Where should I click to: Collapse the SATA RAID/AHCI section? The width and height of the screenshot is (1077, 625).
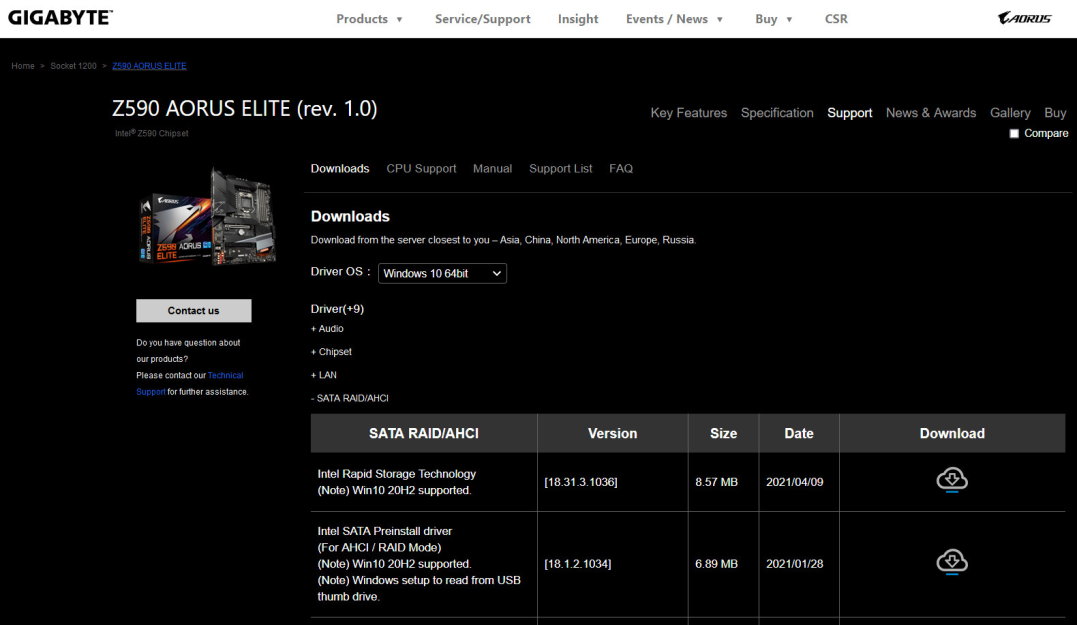349,398
